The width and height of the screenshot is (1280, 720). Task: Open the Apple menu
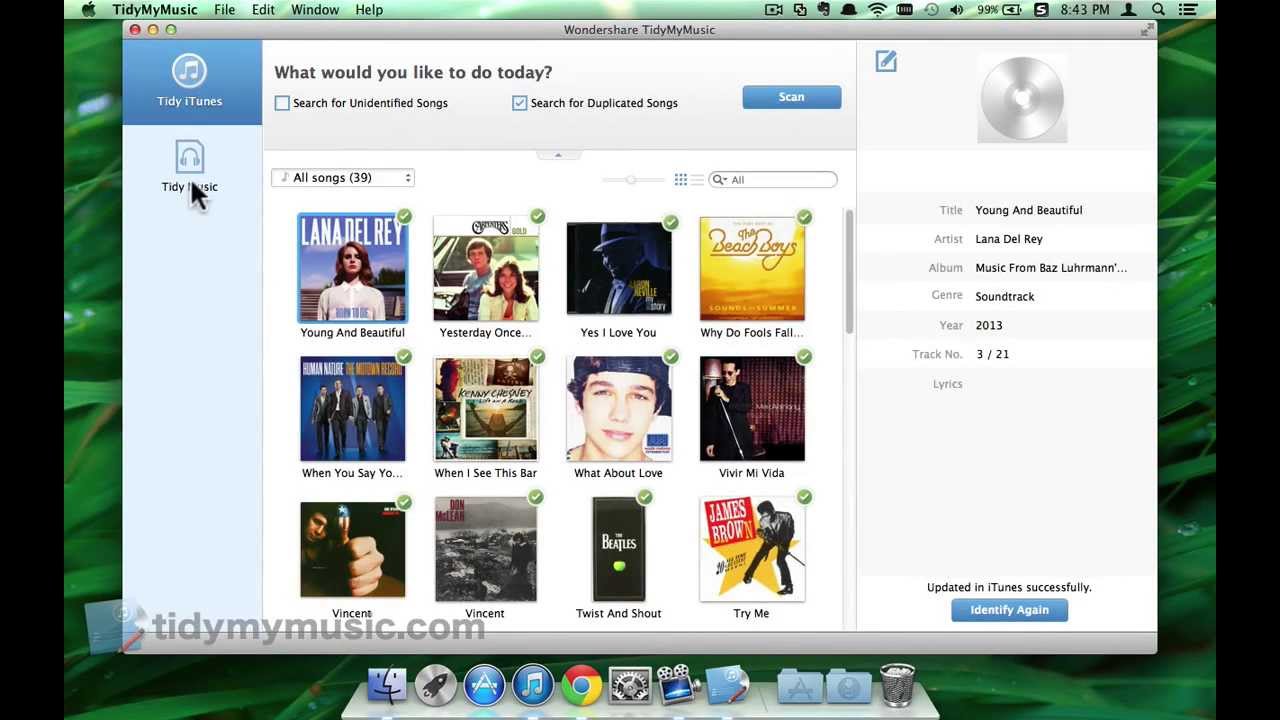pyautogui.click(x=89, y=10)
